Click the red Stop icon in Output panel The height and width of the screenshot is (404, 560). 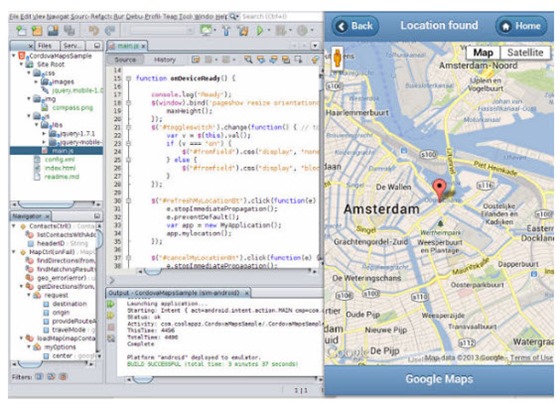(x=111, y=327)
